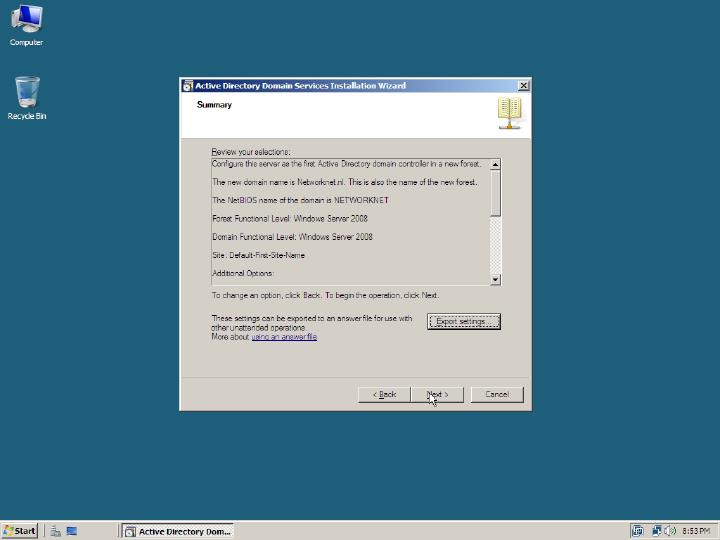This screenshot has width=720, height=540.
Task: Click the Site: Default-First-Site-Name line
Action: coord(258,255)
